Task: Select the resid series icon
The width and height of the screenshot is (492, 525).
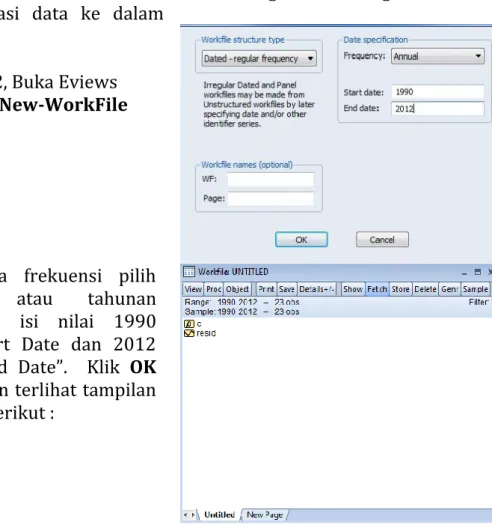Action: coord(189,333)
